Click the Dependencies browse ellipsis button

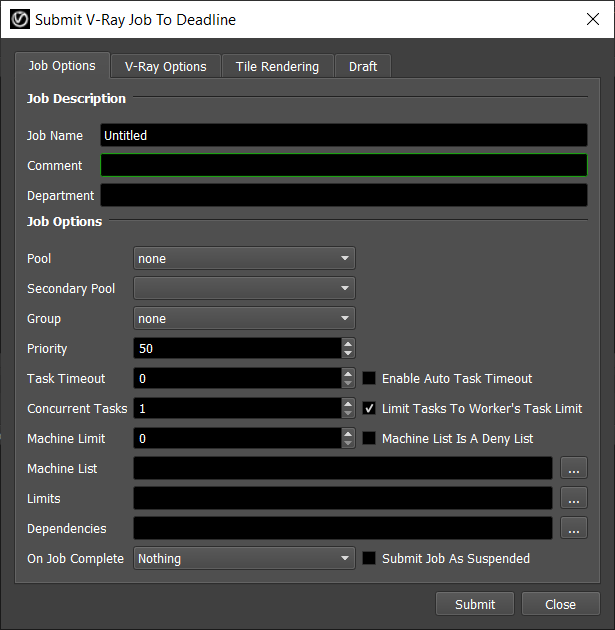[573, 528]
